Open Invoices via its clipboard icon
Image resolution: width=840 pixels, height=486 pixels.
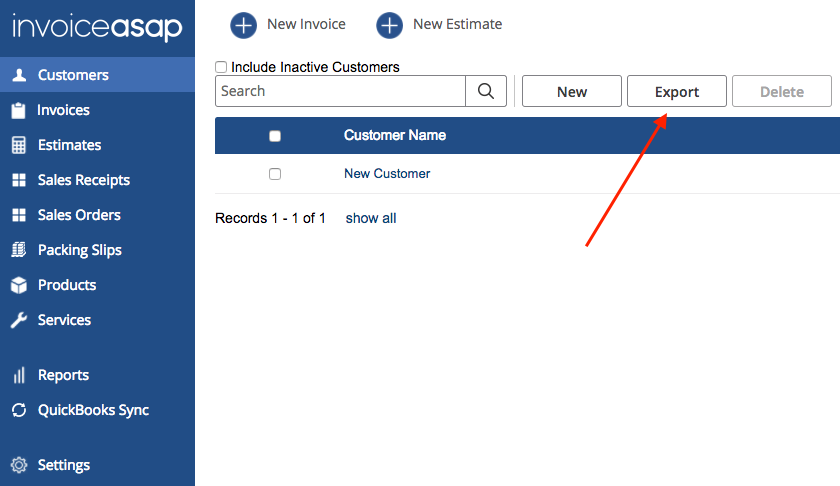(x=18, y=110)
